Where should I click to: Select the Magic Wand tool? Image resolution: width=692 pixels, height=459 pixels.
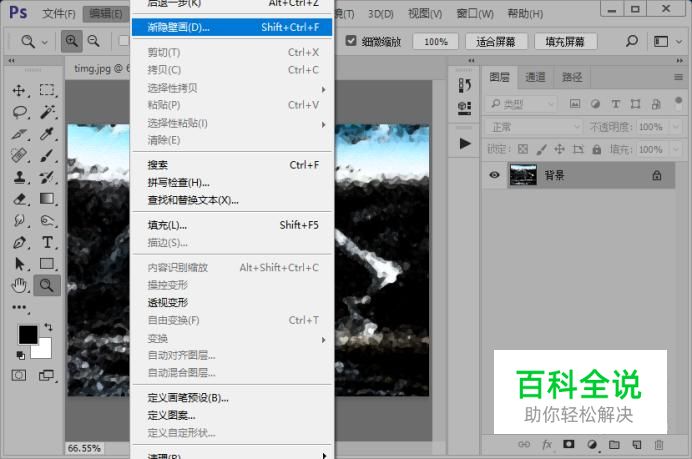point(47,112)
